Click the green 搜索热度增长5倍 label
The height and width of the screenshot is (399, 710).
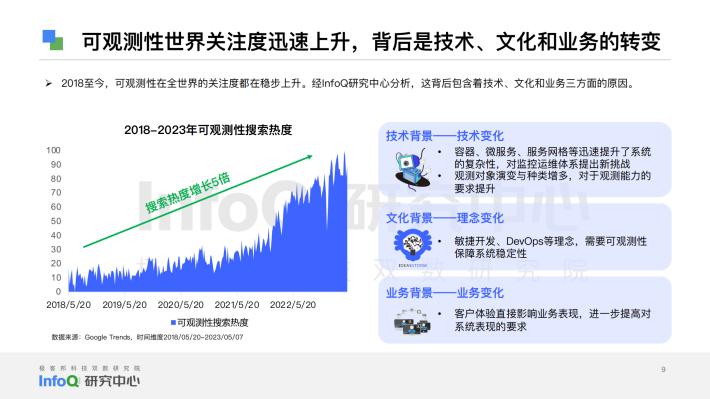(x=187, y=192)
